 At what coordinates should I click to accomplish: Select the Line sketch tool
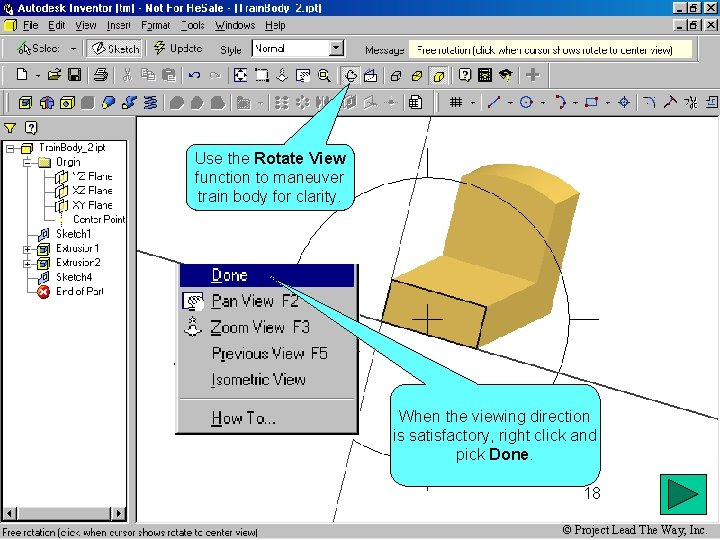click(x=494, y=102)
